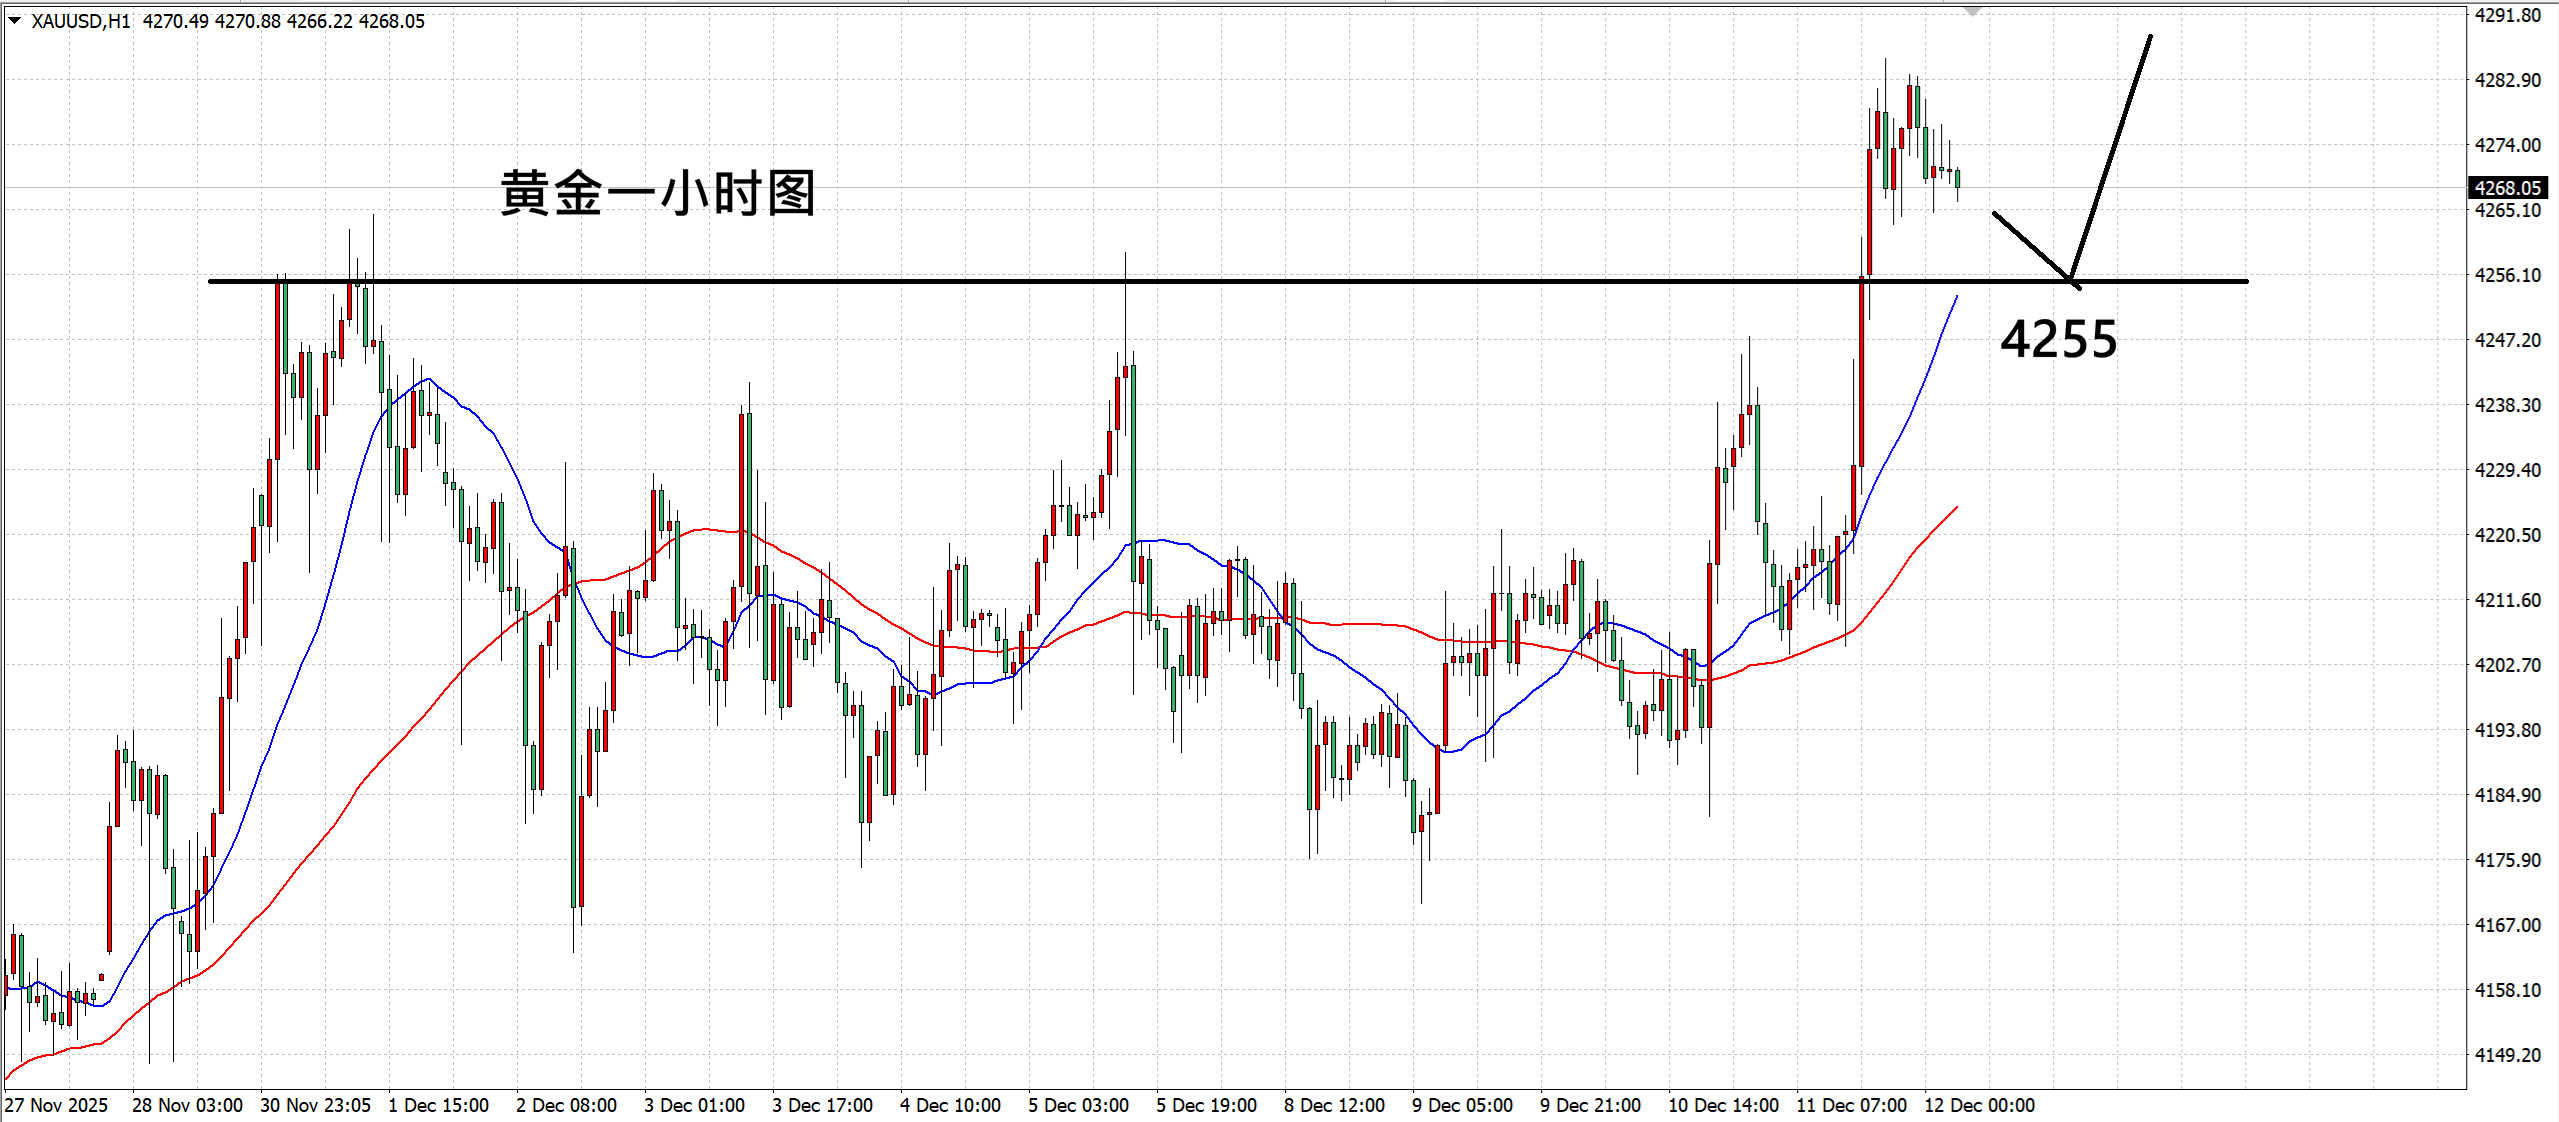The height and width of the screenshot is (1122, 2559).
Task: Click the current price tag 4268.05
Action: [2506, 188]
